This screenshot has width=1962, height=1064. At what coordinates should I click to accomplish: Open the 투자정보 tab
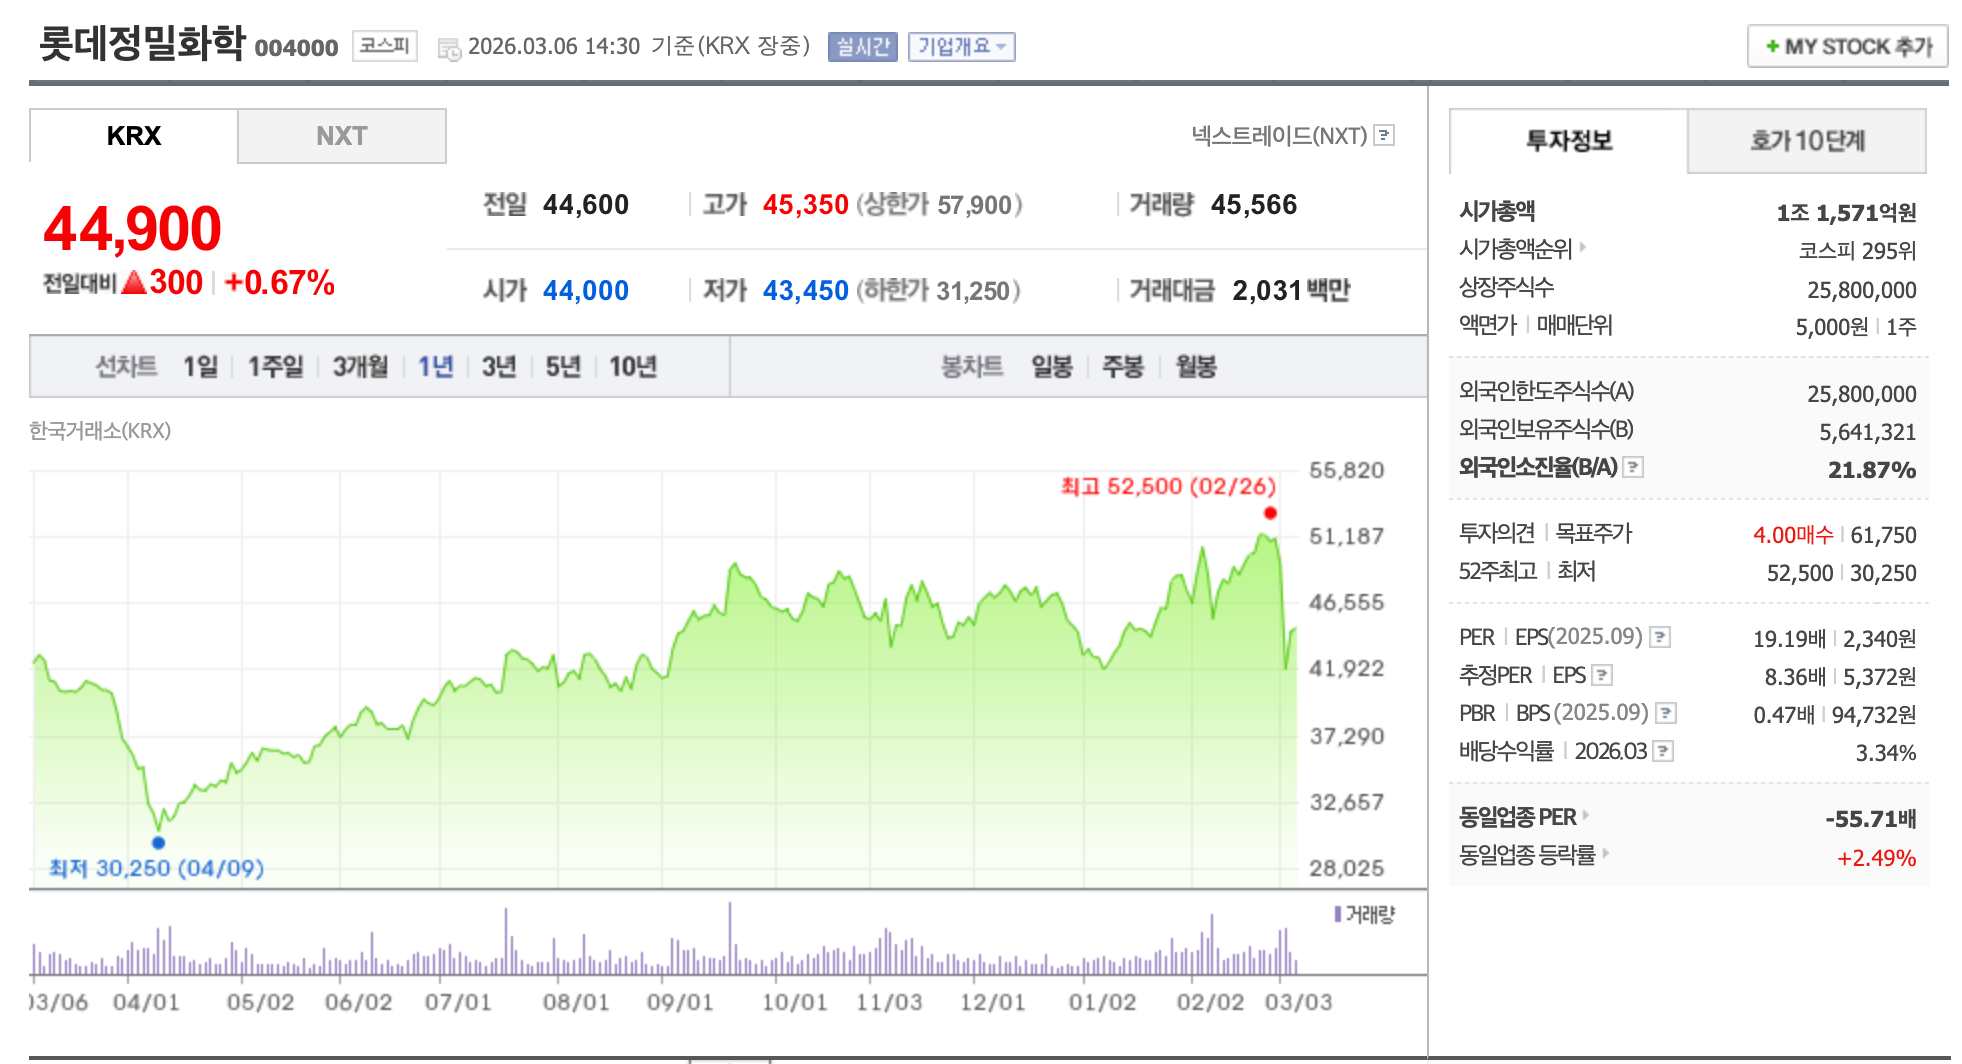tap(1569, 141)
